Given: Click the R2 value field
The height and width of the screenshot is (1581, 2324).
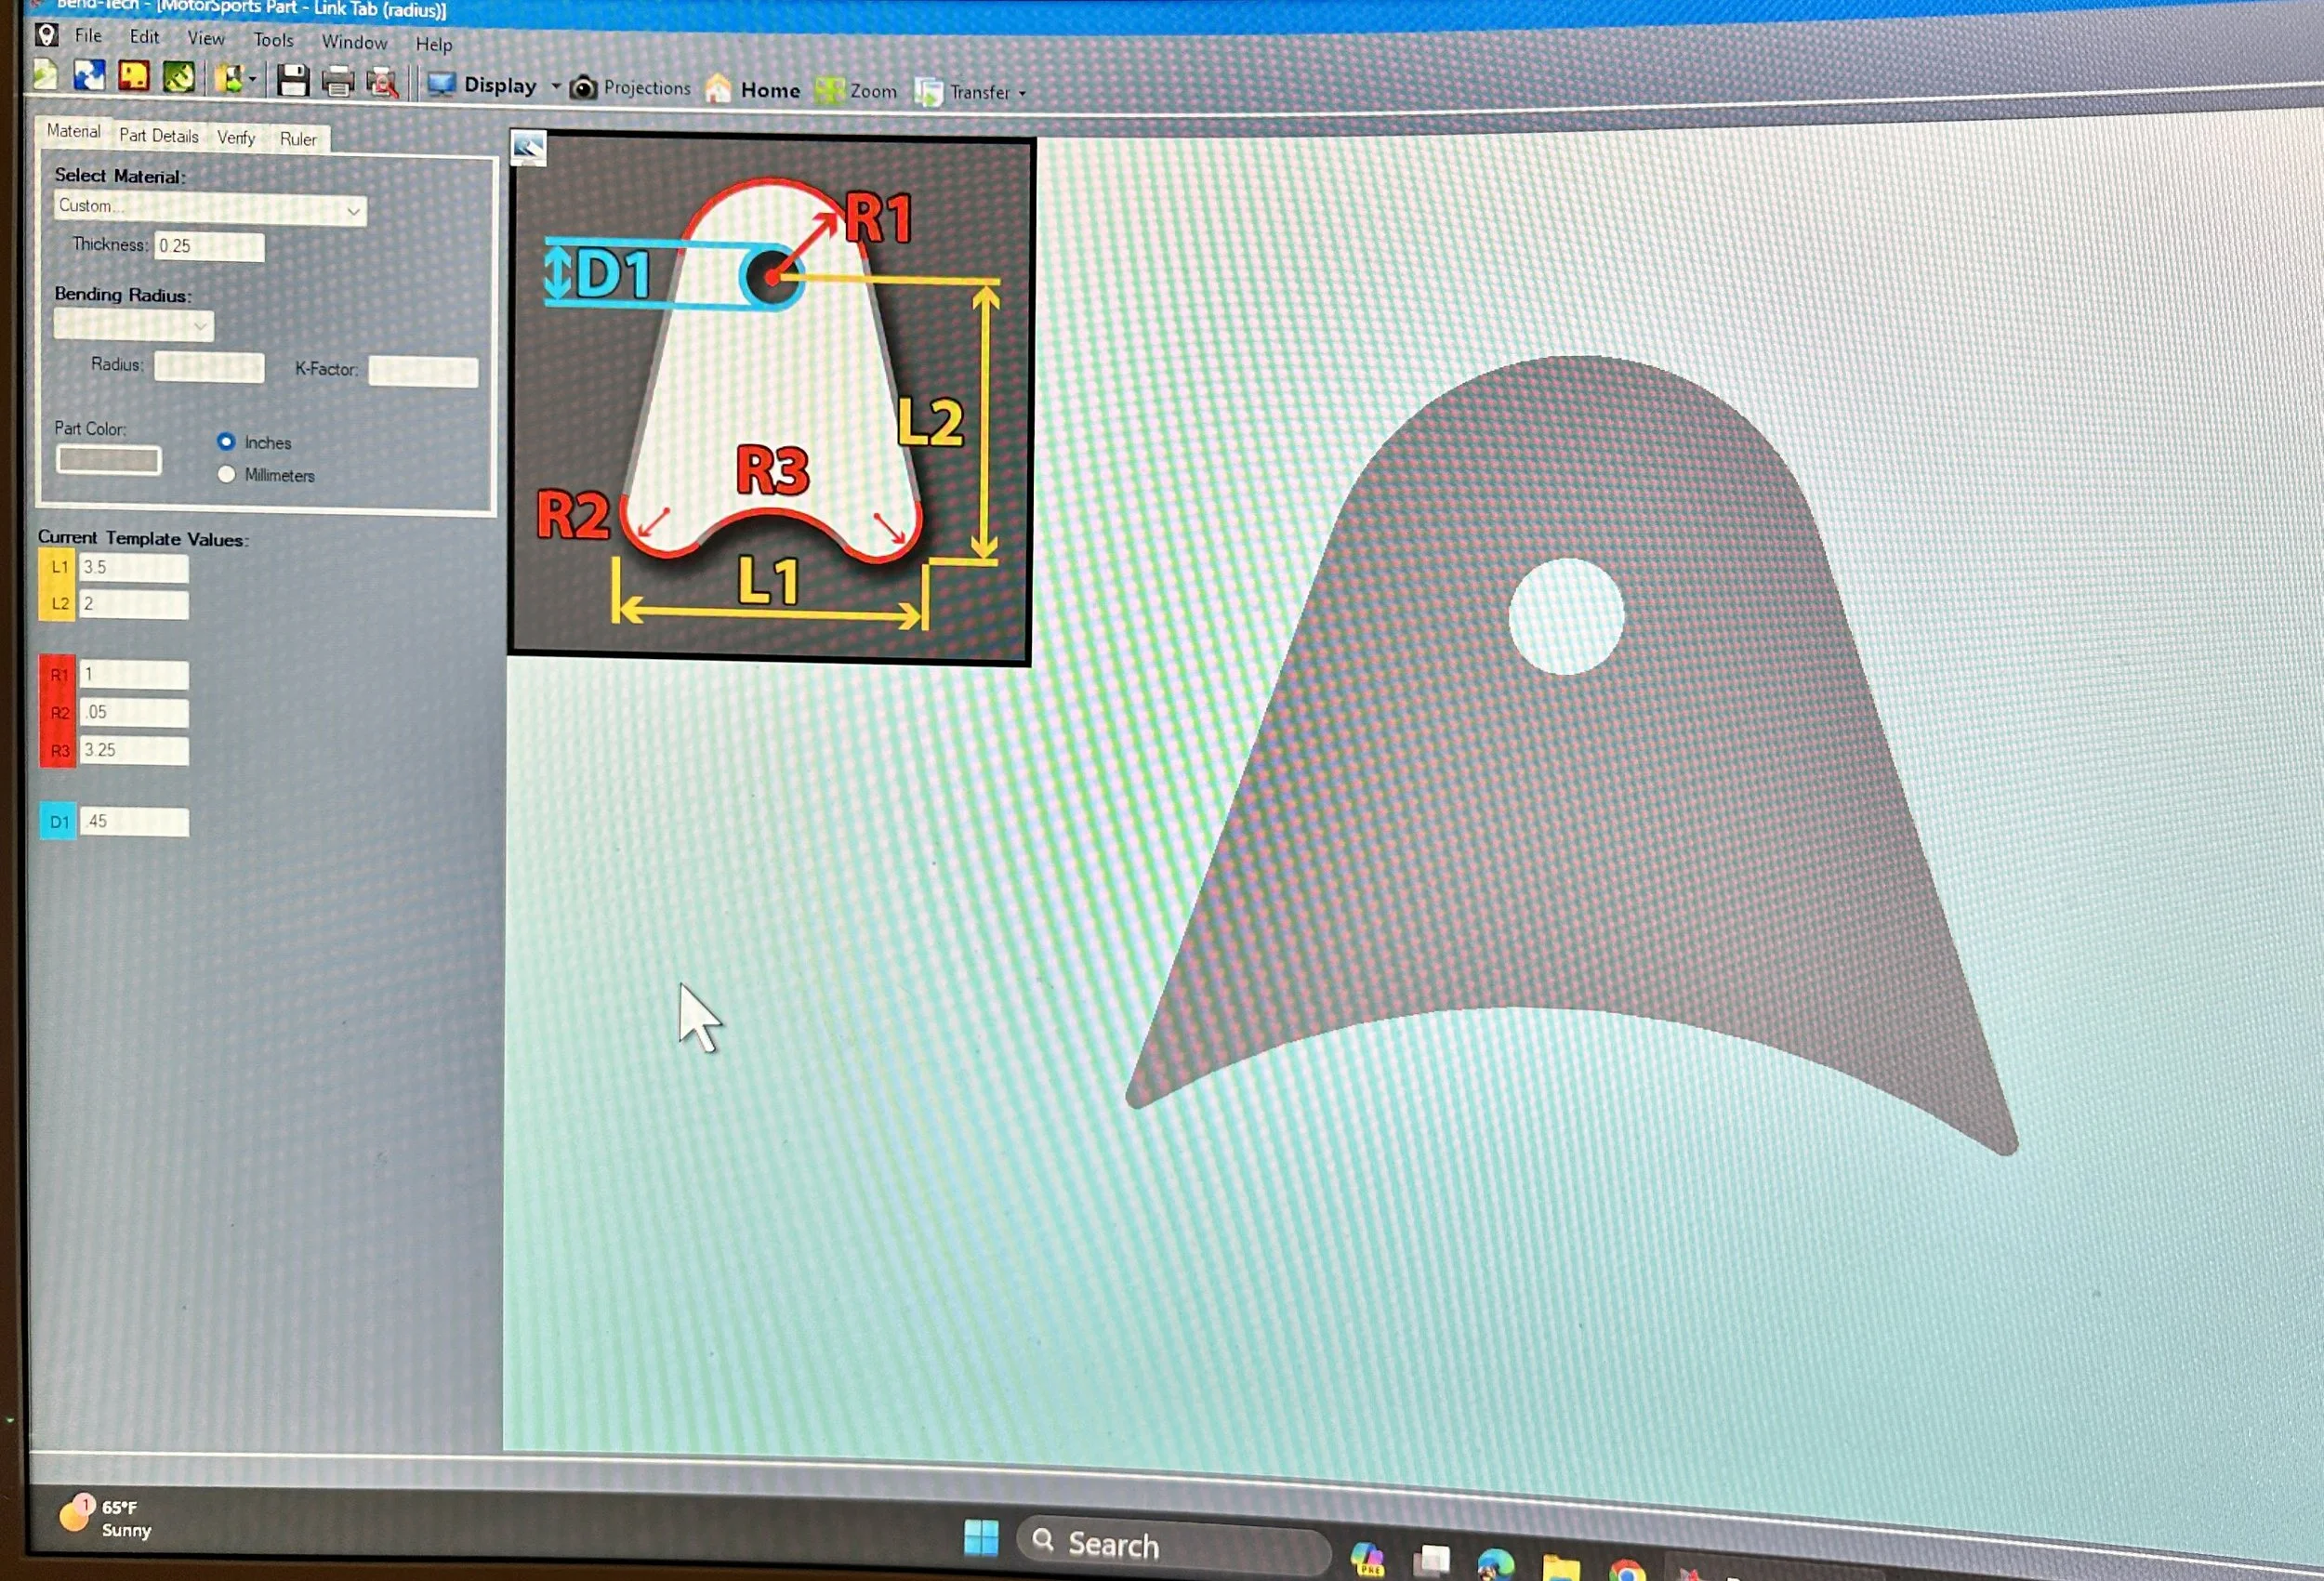Looking at the screenshot, I should 134,713.
